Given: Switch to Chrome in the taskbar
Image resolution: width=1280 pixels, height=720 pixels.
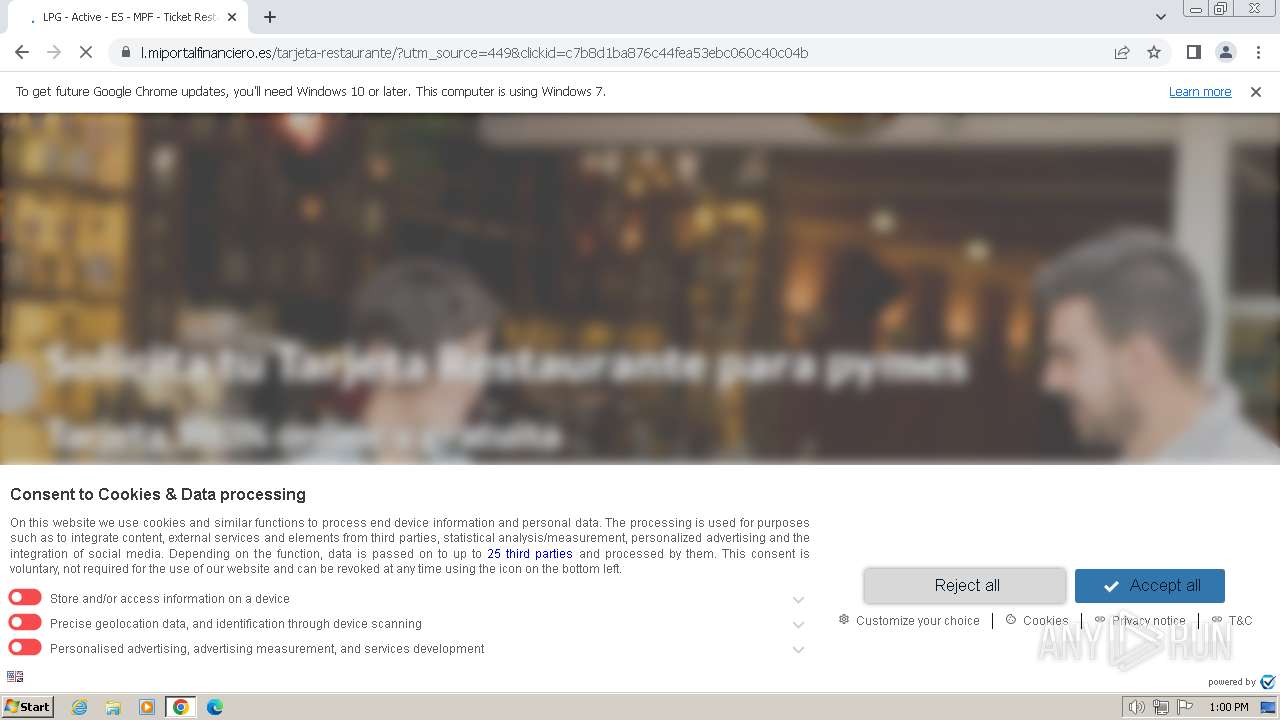Looking at the screenshot, I should [181, 707].
